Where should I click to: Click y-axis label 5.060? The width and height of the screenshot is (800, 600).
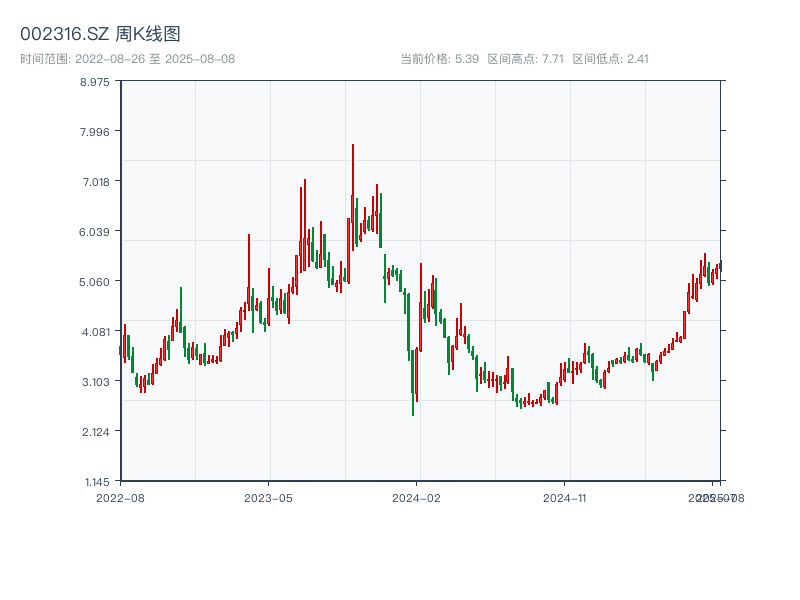(x=94, y=282)
